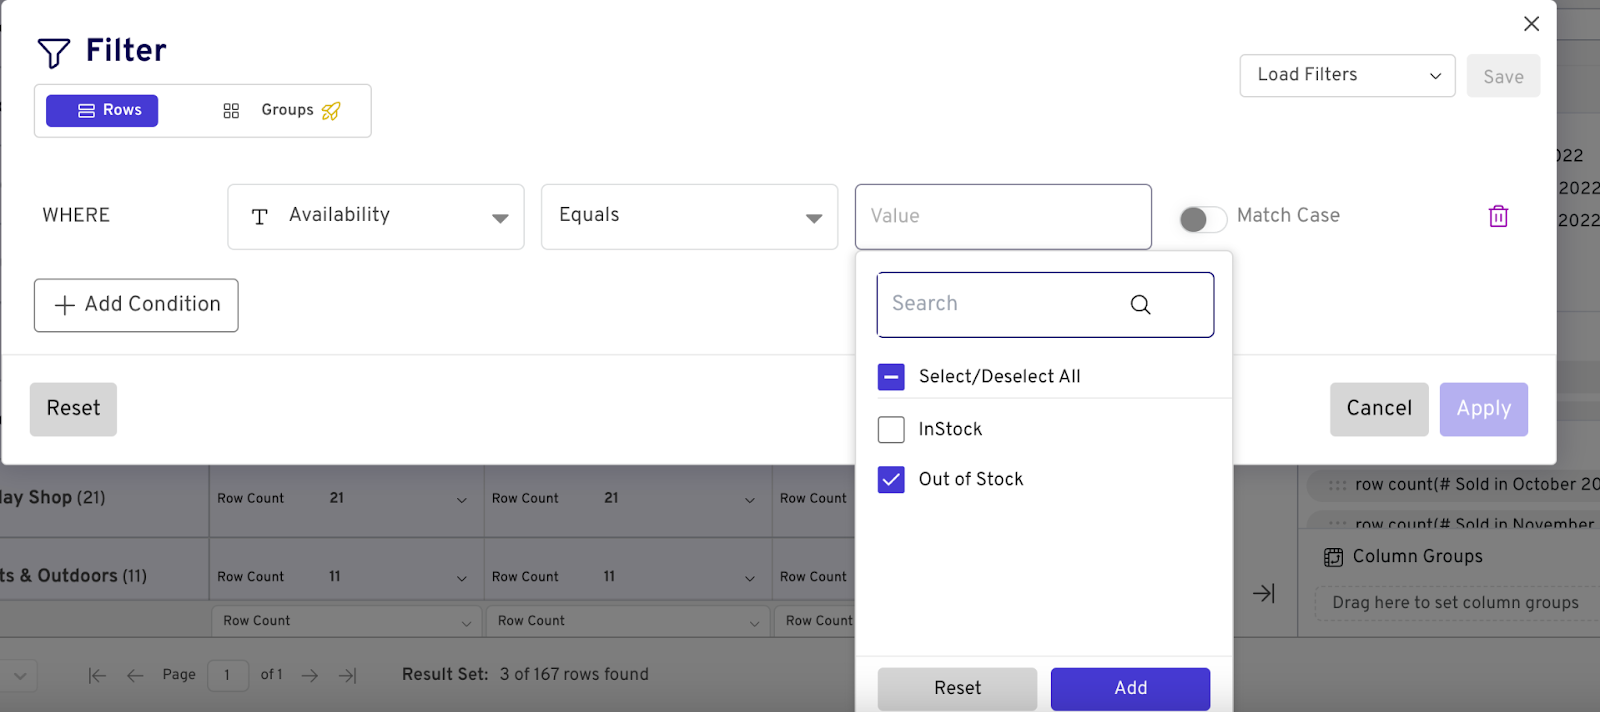Toggle the Match Case switch
The height and width of the screenshot is (712, 1600).
point(1202,219)
